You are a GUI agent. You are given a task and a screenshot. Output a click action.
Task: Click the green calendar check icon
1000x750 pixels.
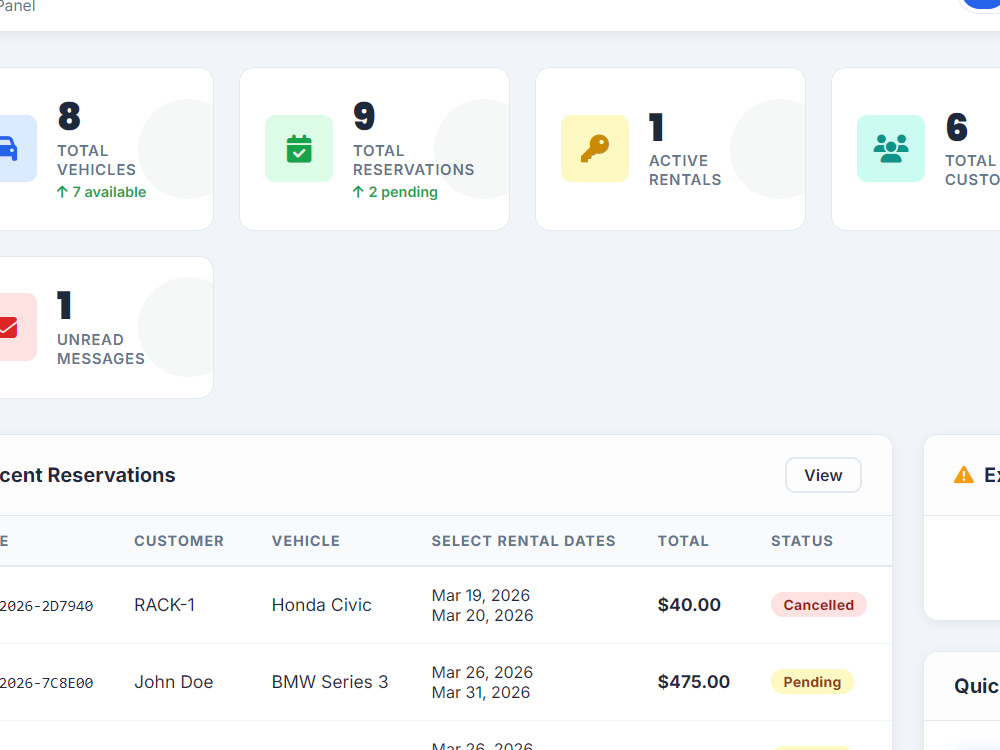[299, 149]
